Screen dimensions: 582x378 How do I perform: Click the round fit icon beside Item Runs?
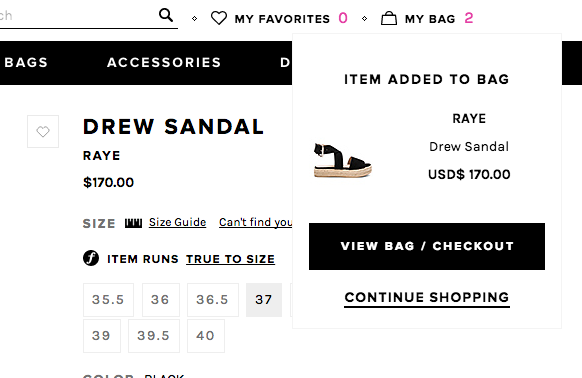91,258
